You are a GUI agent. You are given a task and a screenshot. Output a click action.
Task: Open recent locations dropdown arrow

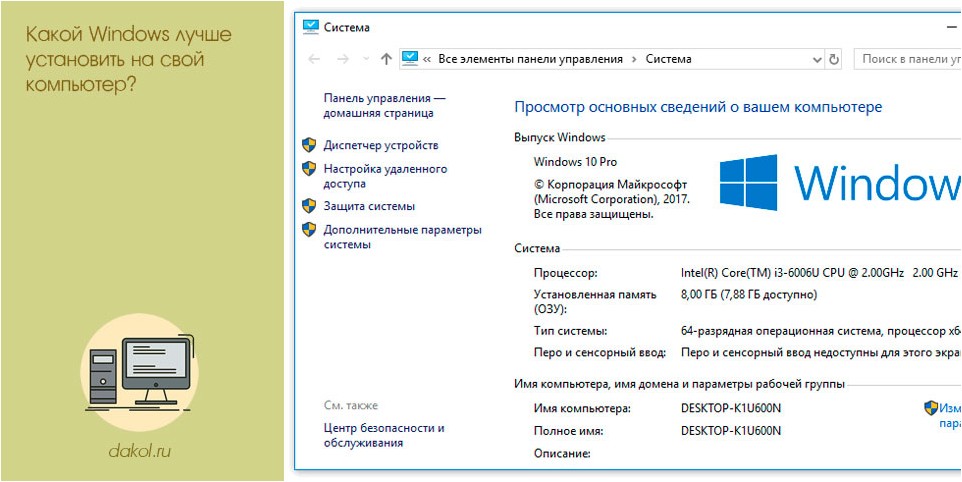point(366,59)
